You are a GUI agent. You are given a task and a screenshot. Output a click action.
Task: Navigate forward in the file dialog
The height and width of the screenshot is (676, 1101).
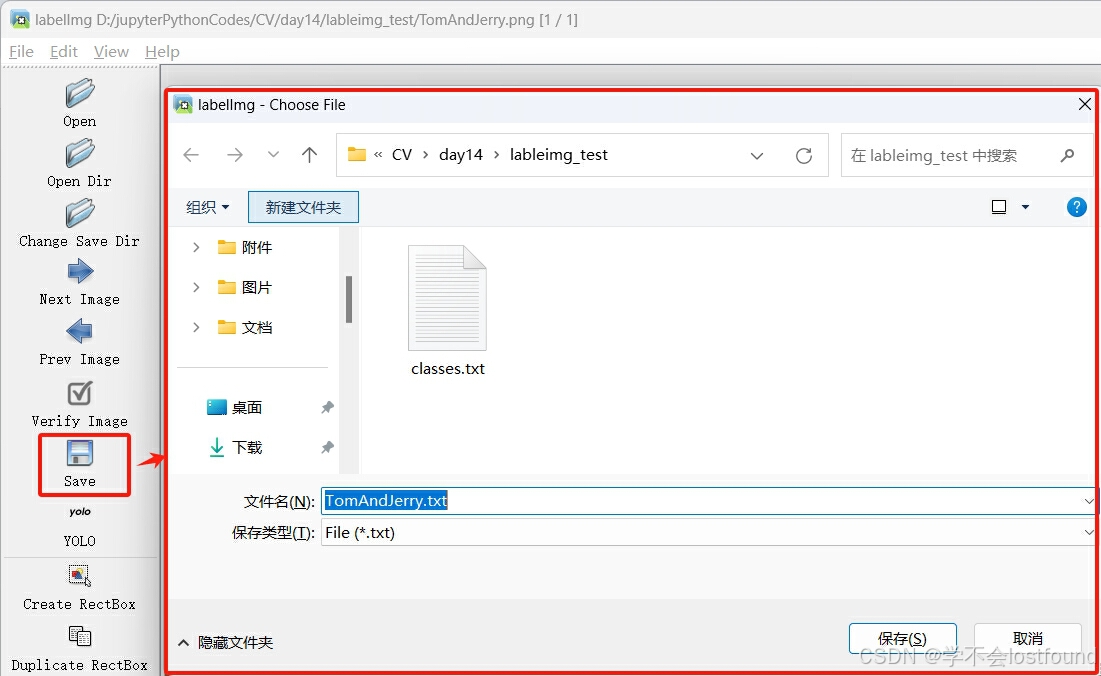tap(235, 155)
